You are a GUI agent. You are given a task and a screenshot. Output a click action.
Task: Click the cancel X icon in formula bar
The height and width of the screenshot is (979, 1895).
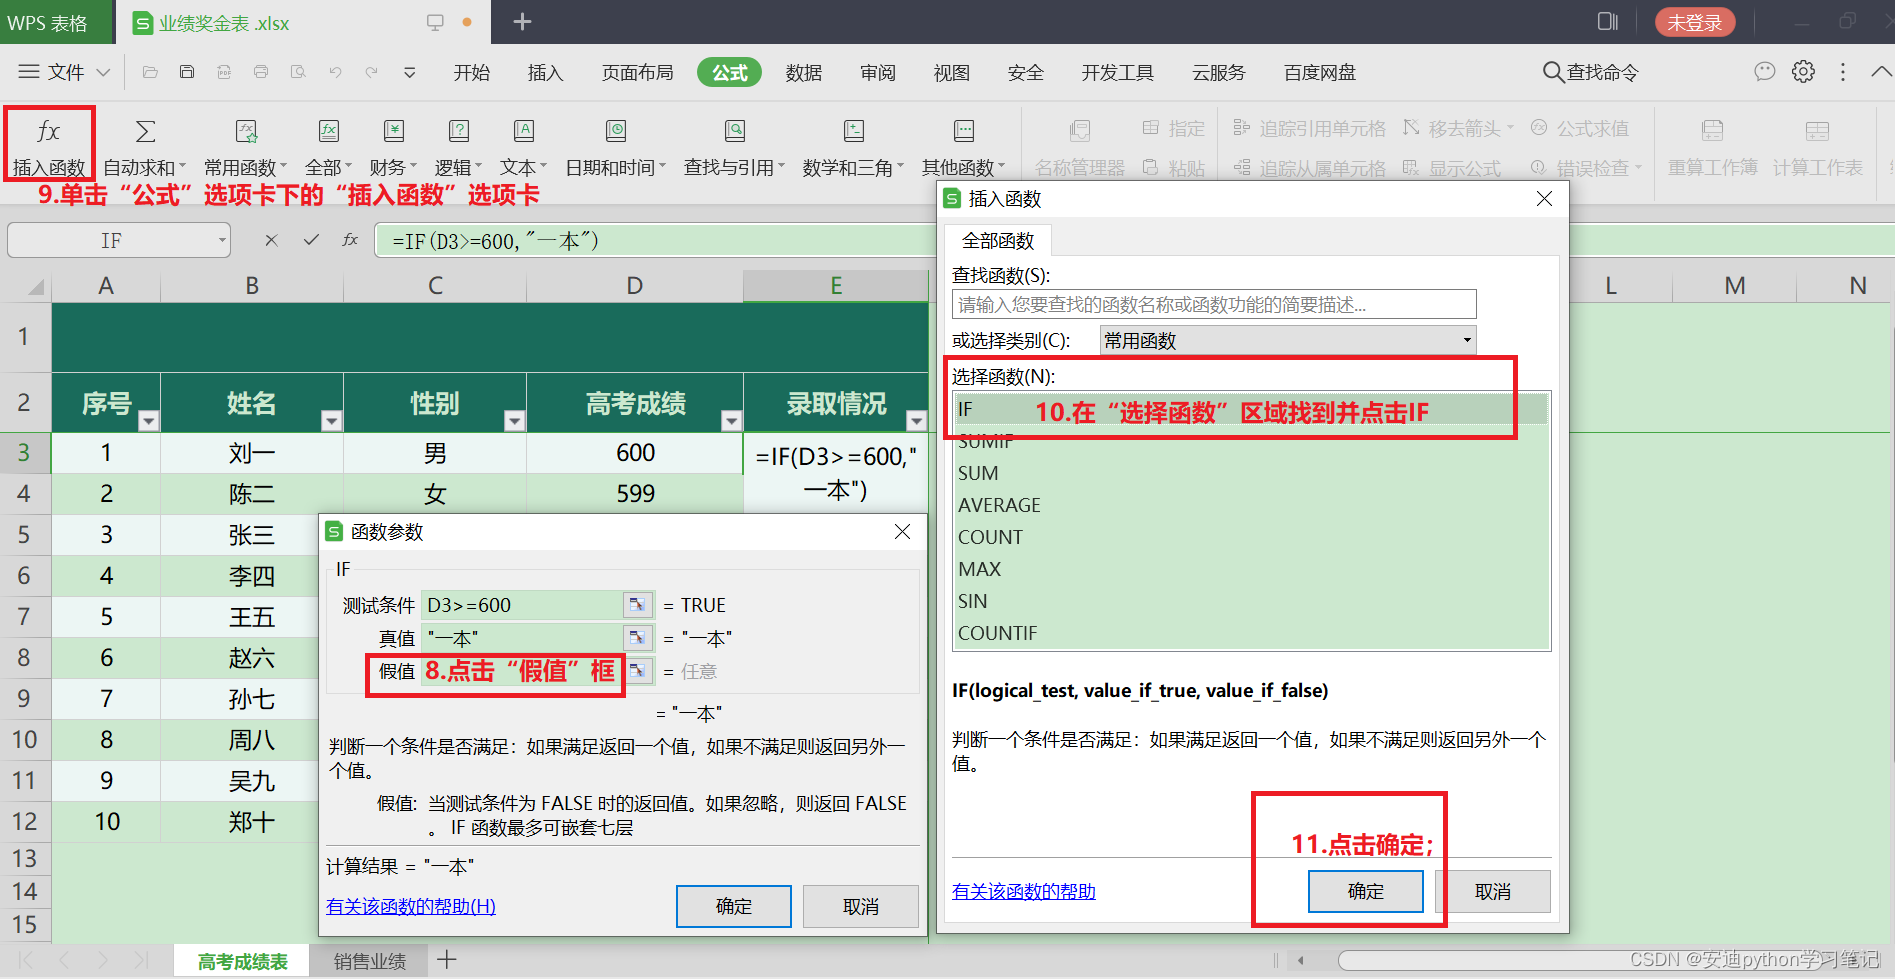point(271,240)
